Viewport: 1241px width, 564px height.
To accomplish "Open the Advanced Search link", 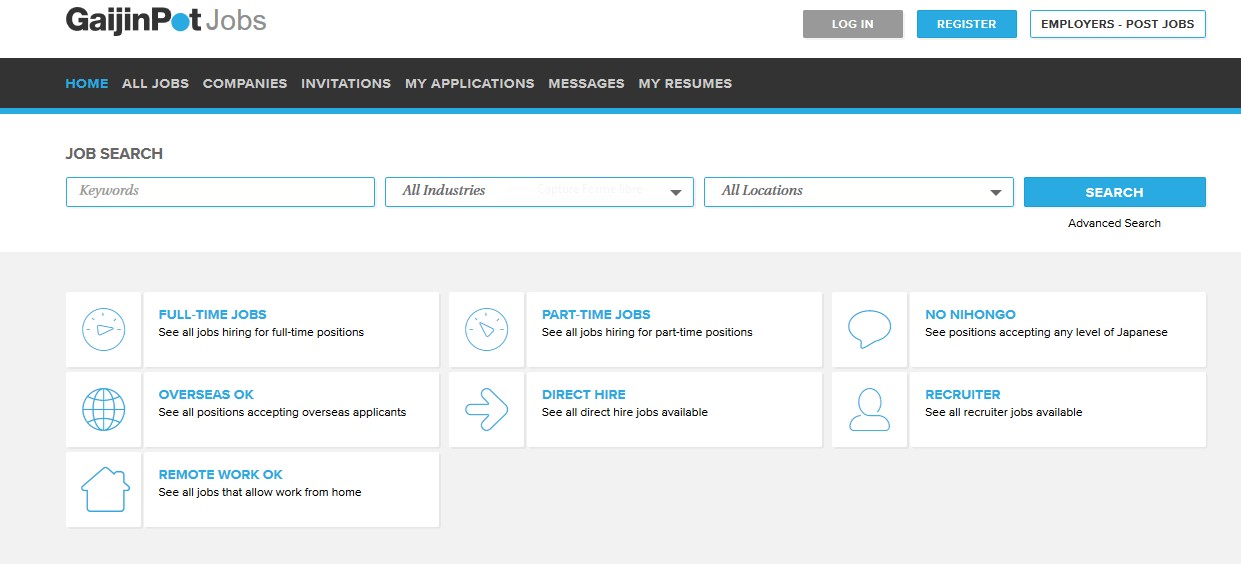I will click(1114, 223).
